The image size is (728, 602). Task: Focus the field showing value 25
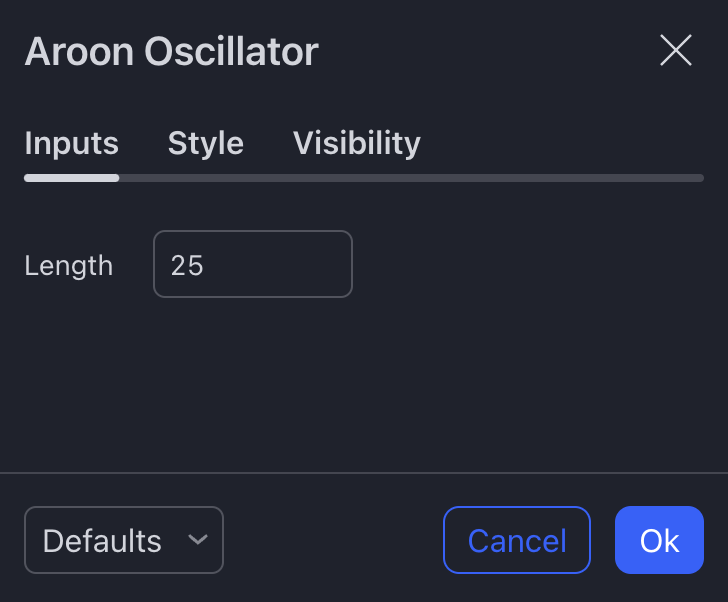252,265
